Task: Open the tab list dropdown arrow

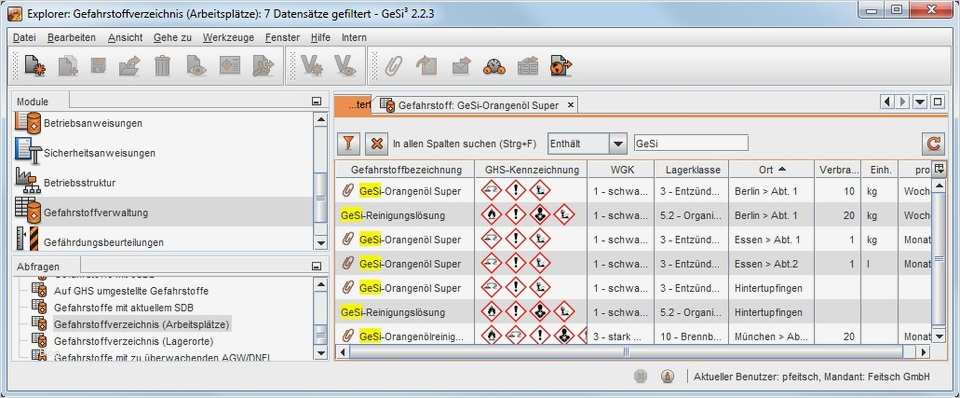Action: click(x=920, y=103)
